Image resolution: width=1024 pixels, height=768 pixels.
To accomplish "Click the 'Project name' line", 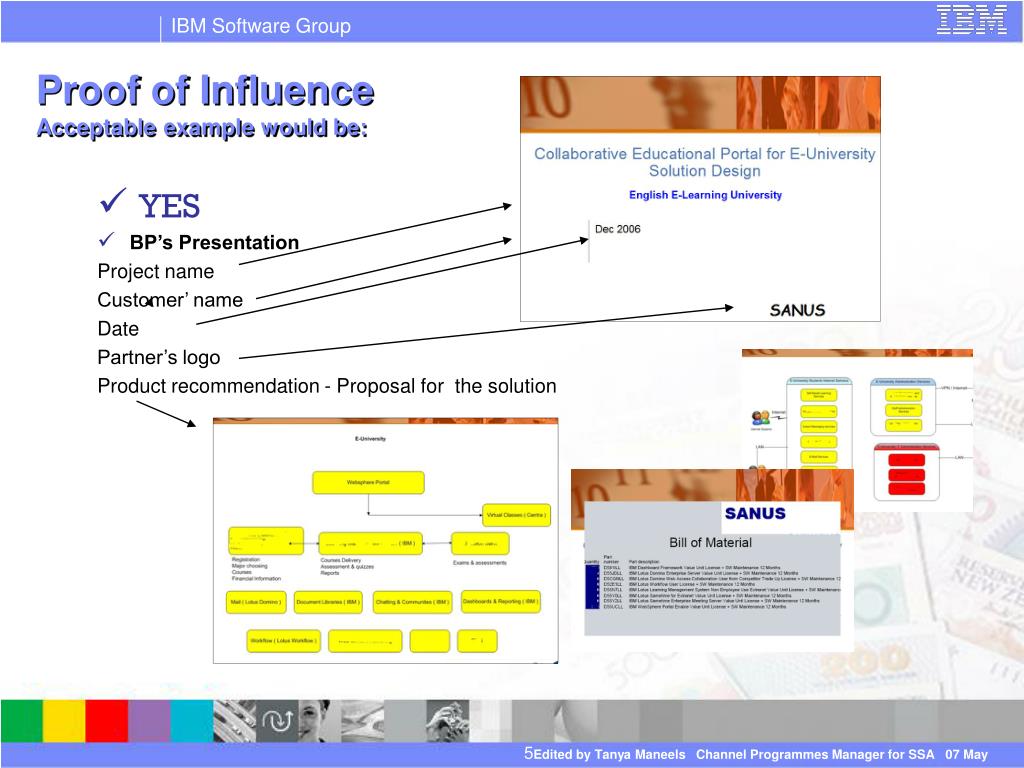I will pyautogui.click(x=155, y=271).
